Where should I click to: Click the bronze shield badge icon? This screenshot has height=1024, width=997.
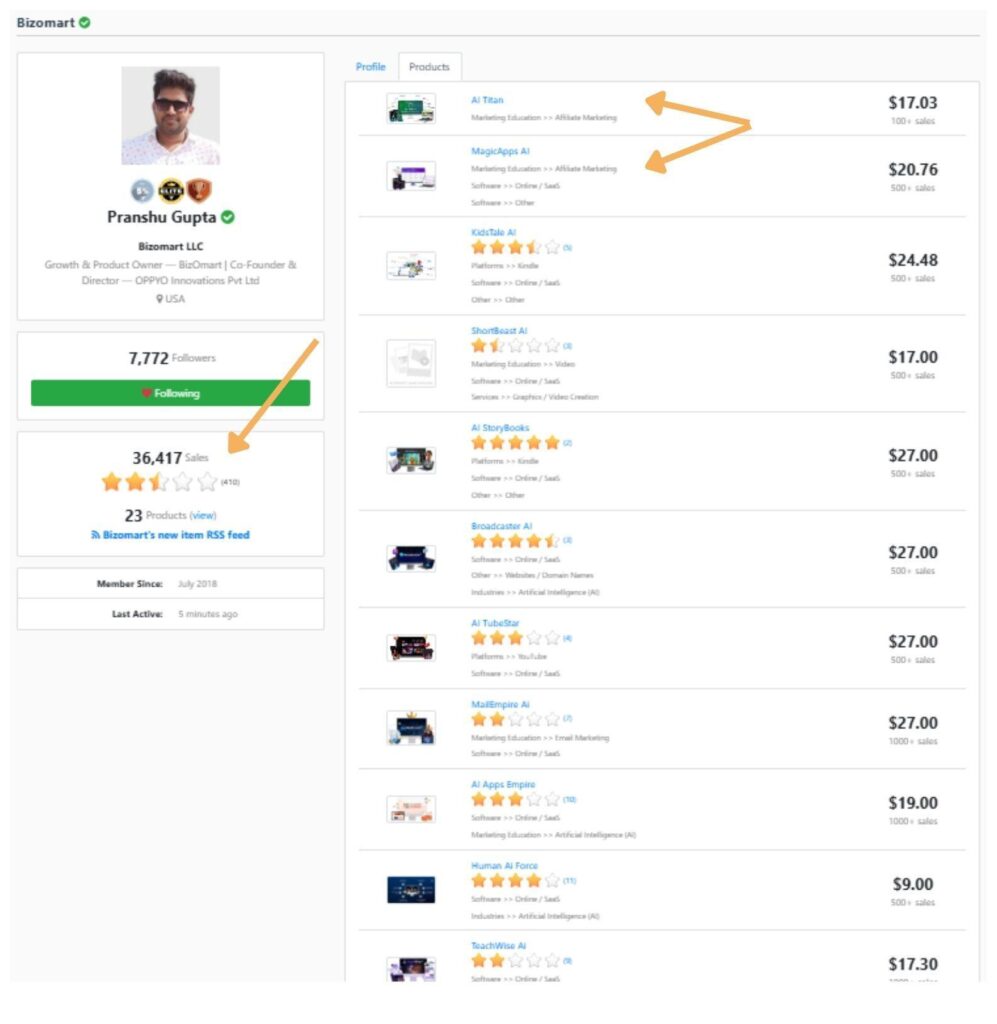click(200, 191)
